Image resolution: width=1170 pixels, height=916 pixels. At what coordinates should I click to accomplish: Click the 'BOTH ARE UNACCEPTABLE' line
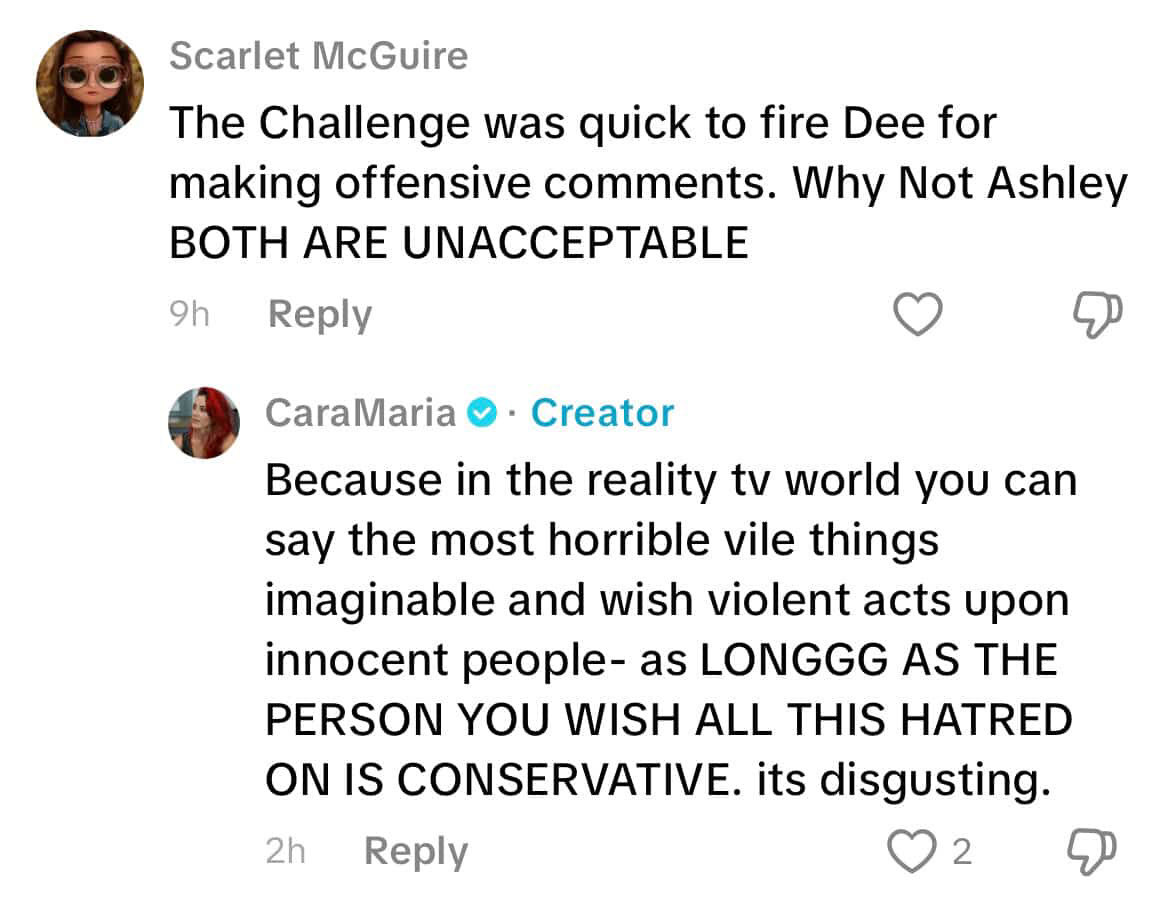[459, 243]
